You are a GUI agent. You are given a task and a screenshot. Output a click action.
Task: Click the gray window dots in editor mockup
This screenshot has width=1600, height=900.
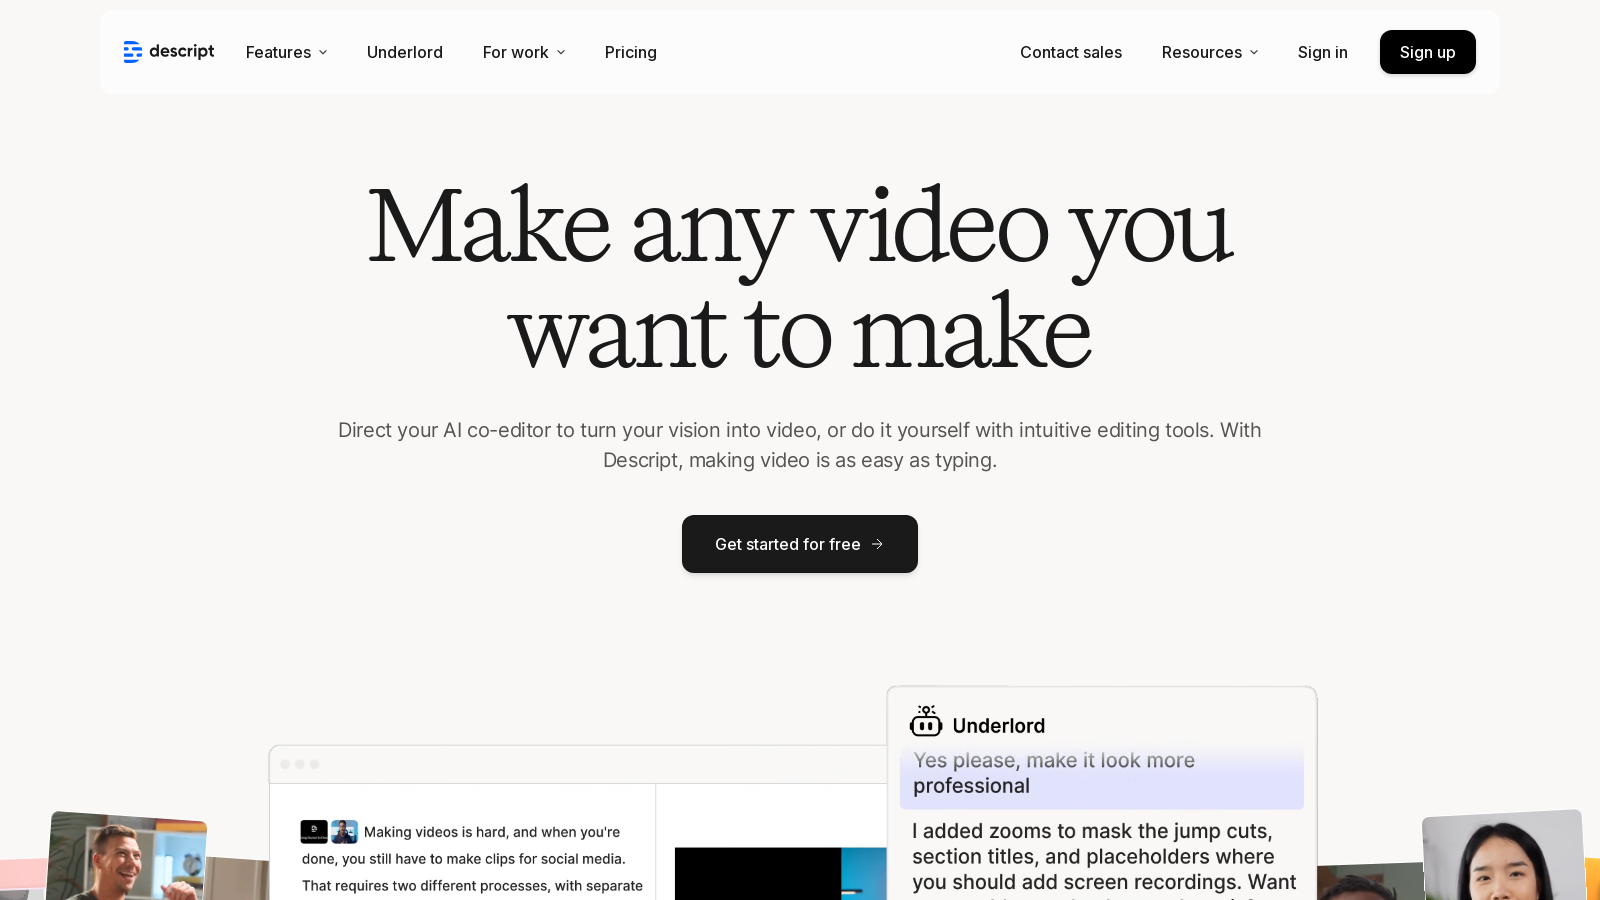click(299, 764)
